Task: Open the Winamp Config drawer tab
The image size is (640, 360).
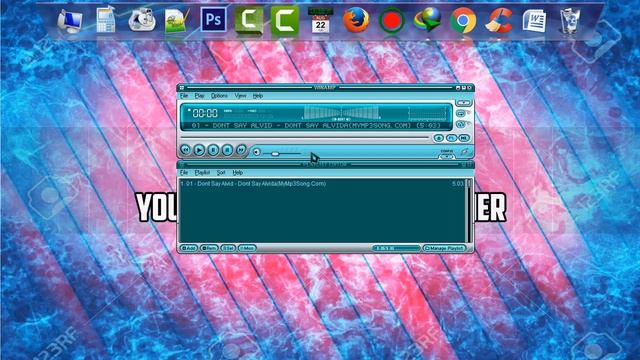Action: pos(447,156)
